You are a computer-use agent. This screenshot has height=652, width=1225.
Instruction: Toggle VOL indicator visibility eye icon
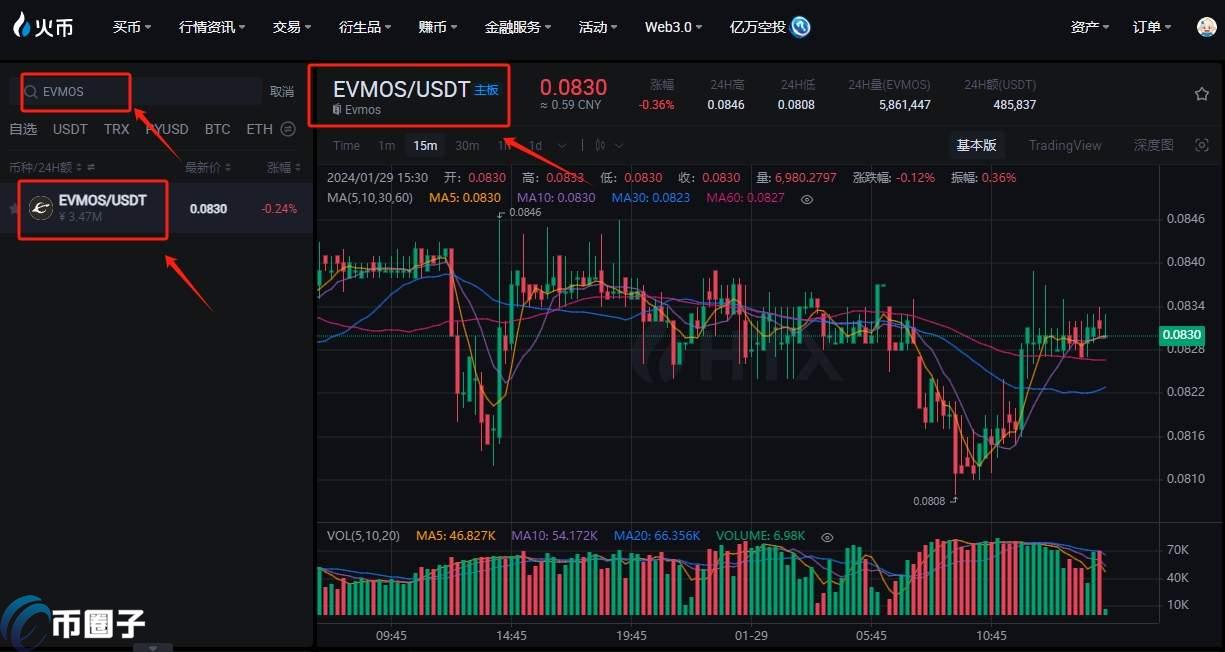point(827,537)
